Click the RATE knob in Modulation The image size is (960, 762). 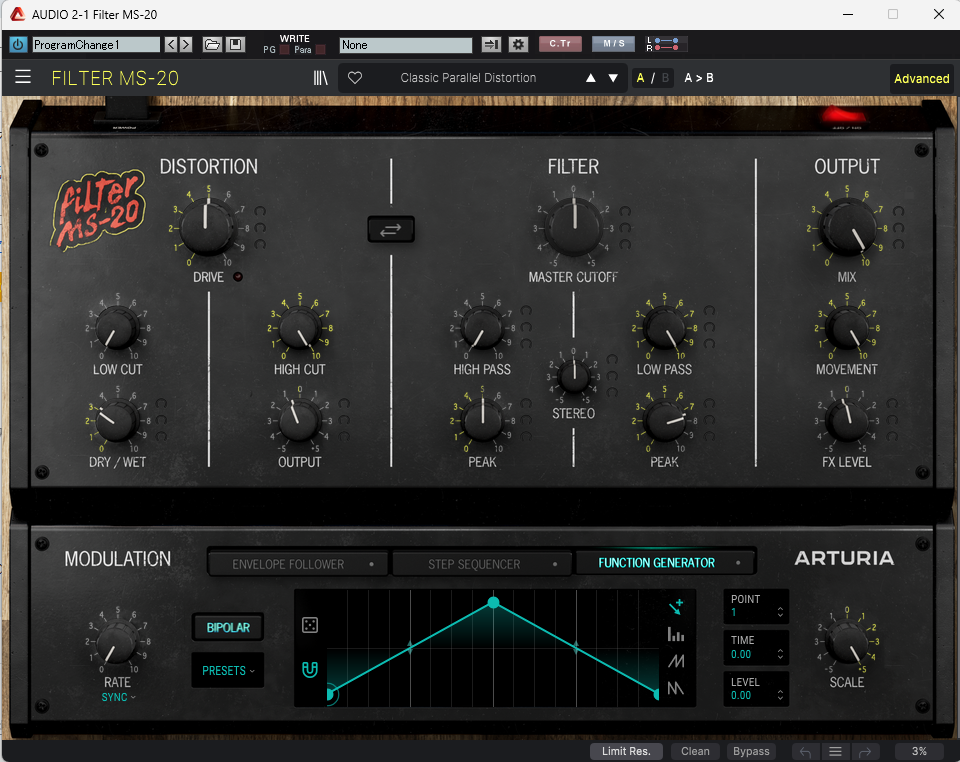coord(118,643)
